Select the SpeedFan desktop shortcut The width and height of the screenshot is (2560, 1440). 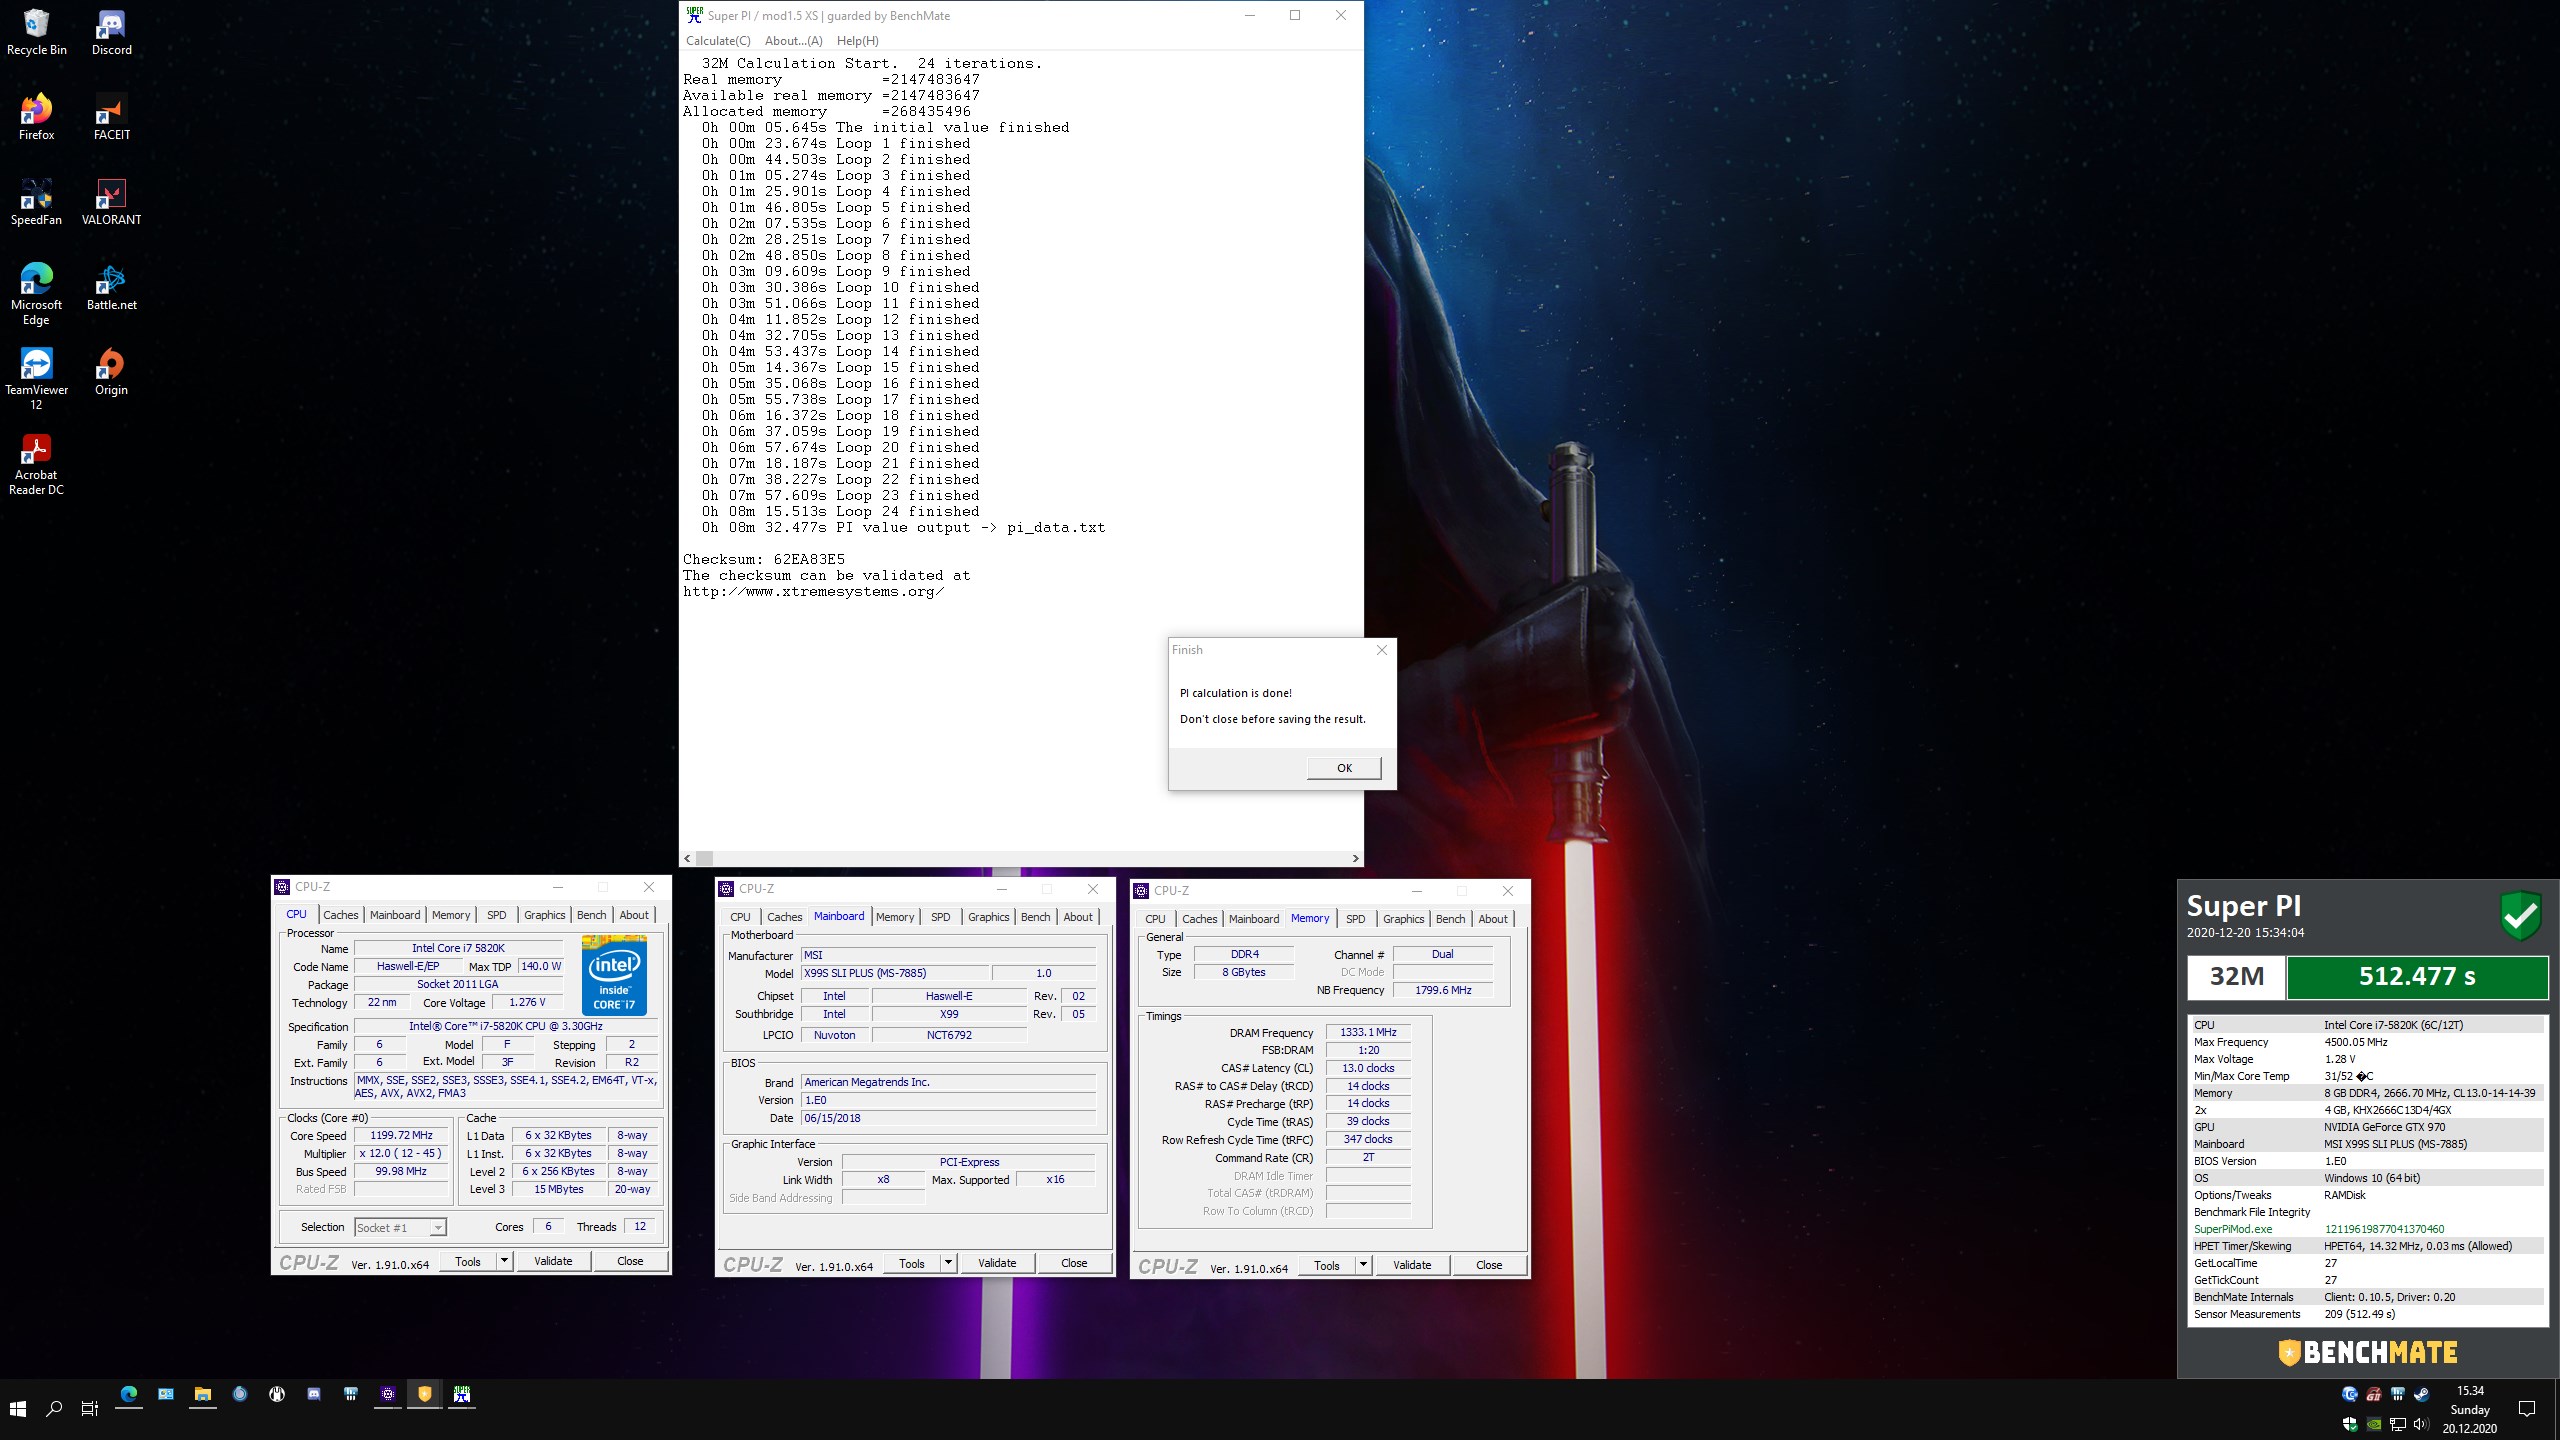(36, 202)
